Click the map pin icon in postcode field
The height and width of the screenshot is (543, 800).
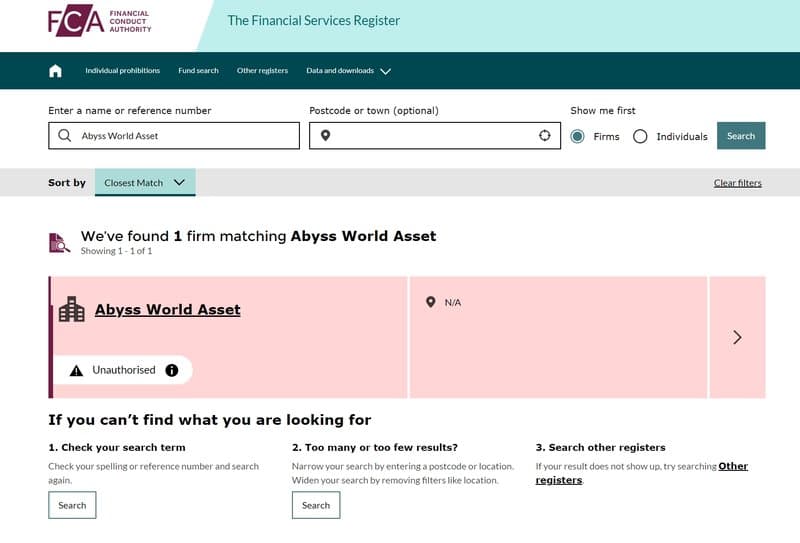[326, 136]
